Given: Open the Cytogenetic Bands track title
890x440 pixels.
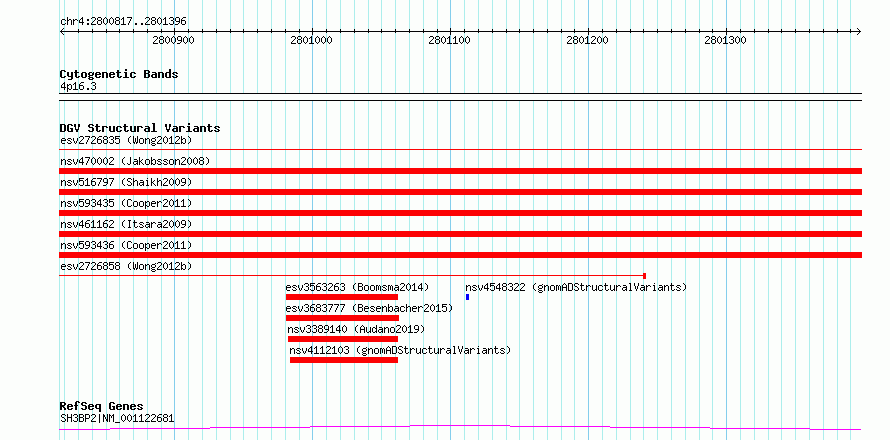Looking at the screenshot, I should click(x=119, y=74).
